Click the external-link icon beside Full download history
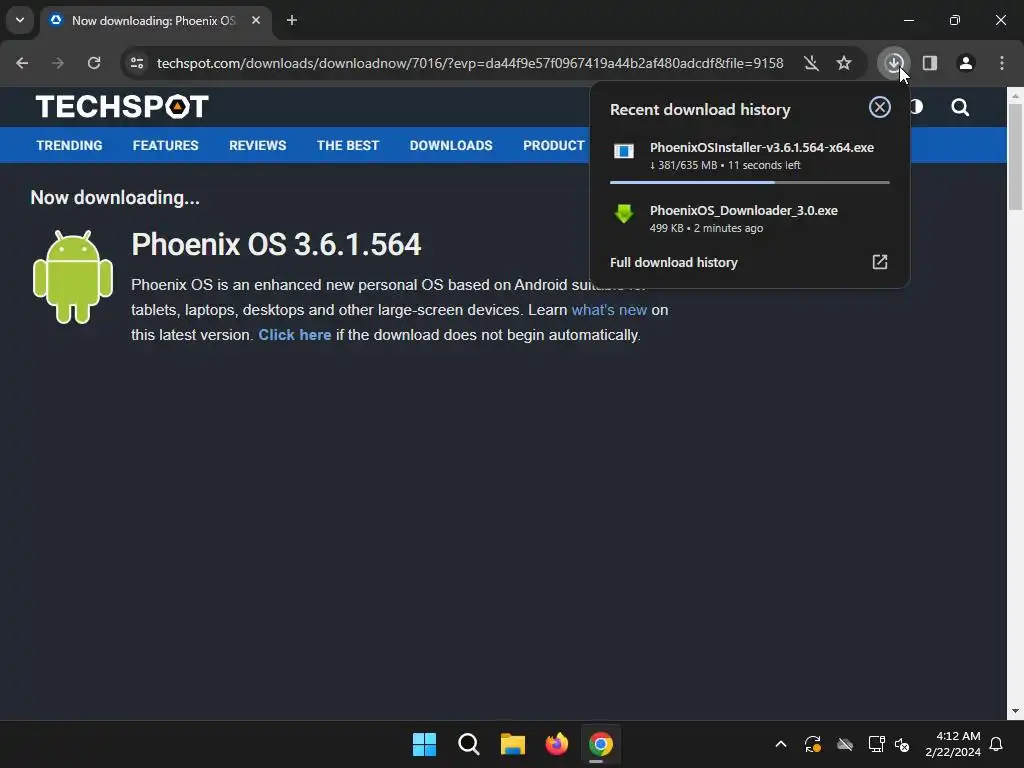 click(880, 262)
